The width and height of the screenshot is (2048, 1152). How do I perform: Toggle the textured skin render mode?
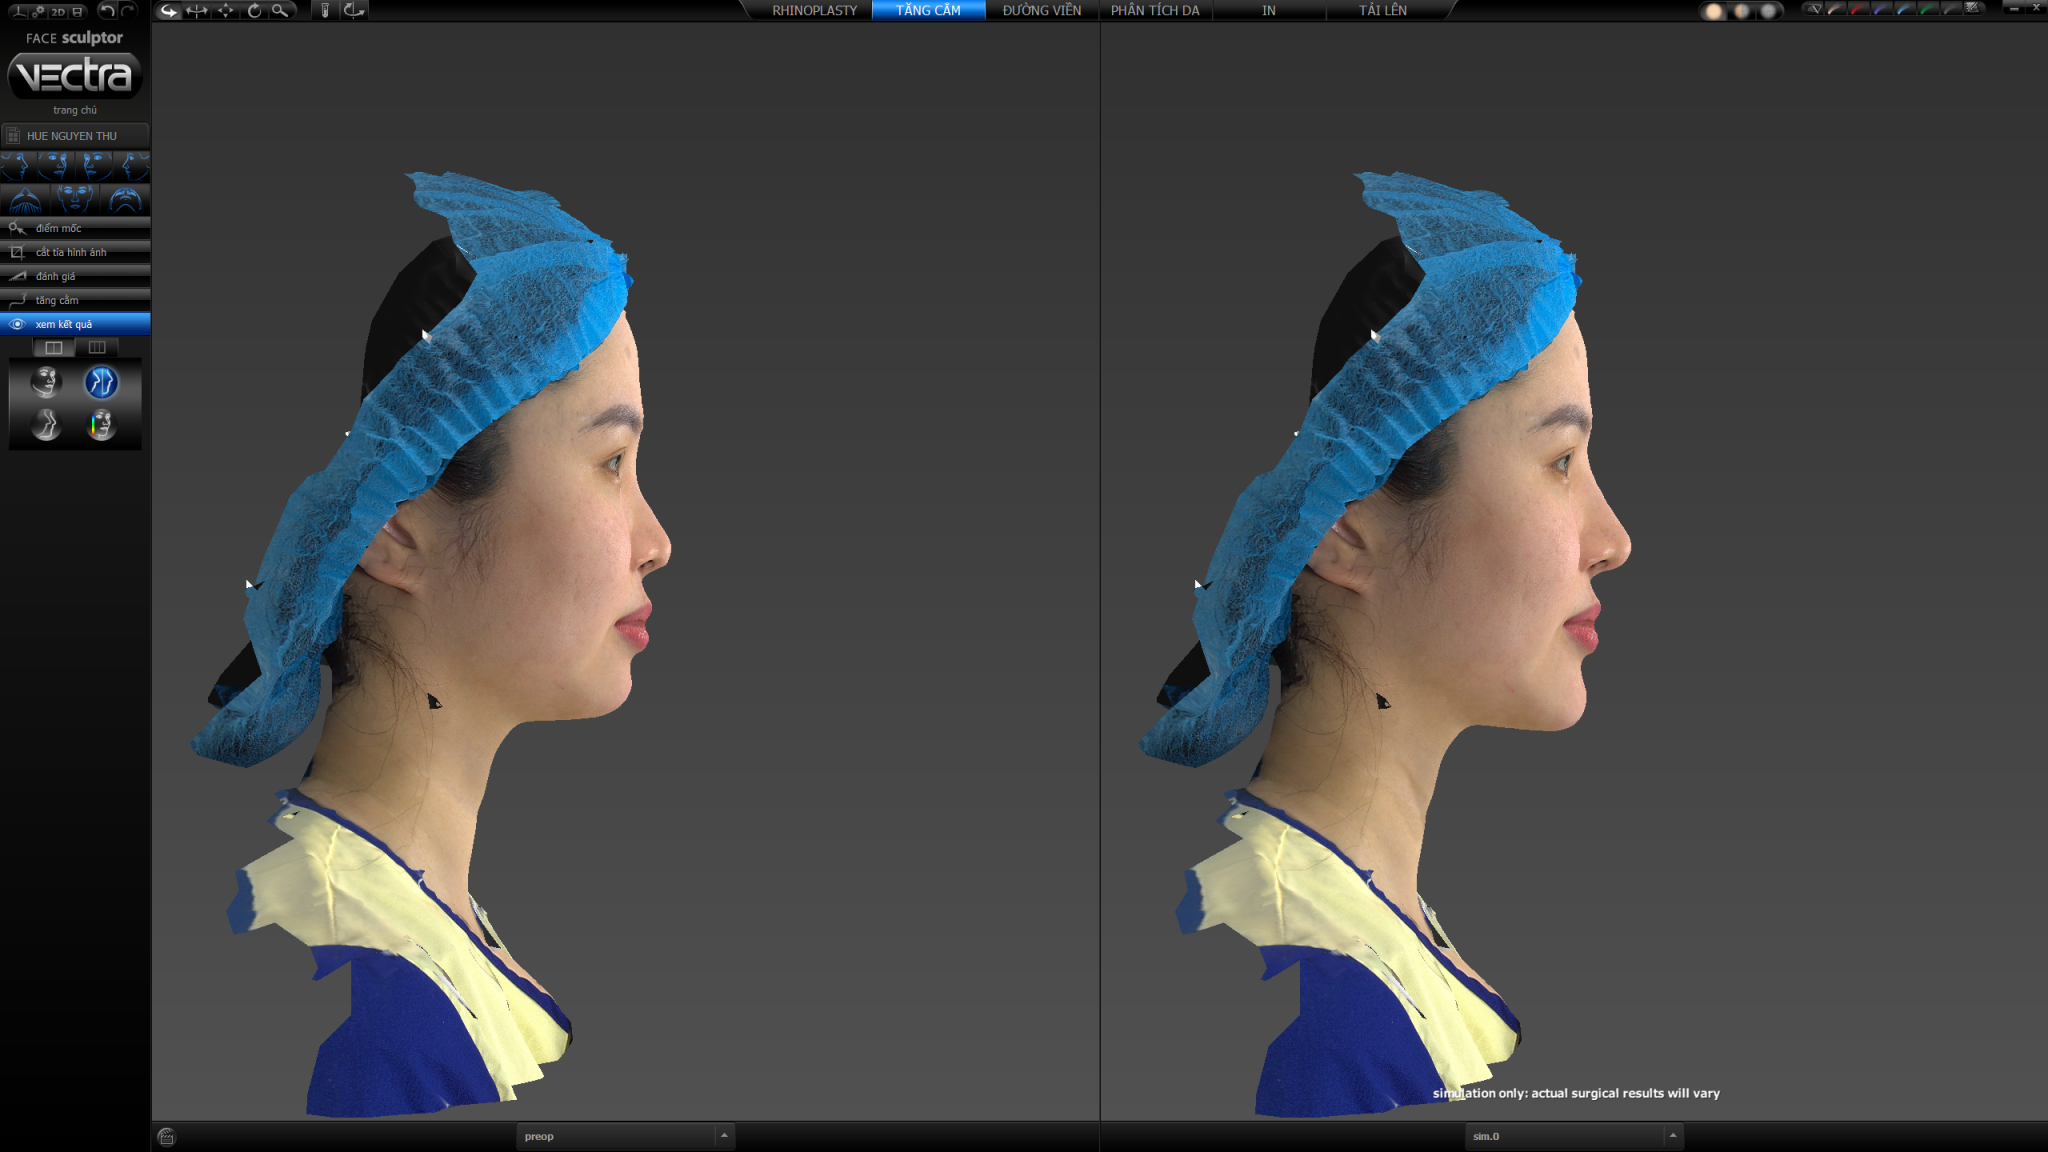pos(1714,11)
